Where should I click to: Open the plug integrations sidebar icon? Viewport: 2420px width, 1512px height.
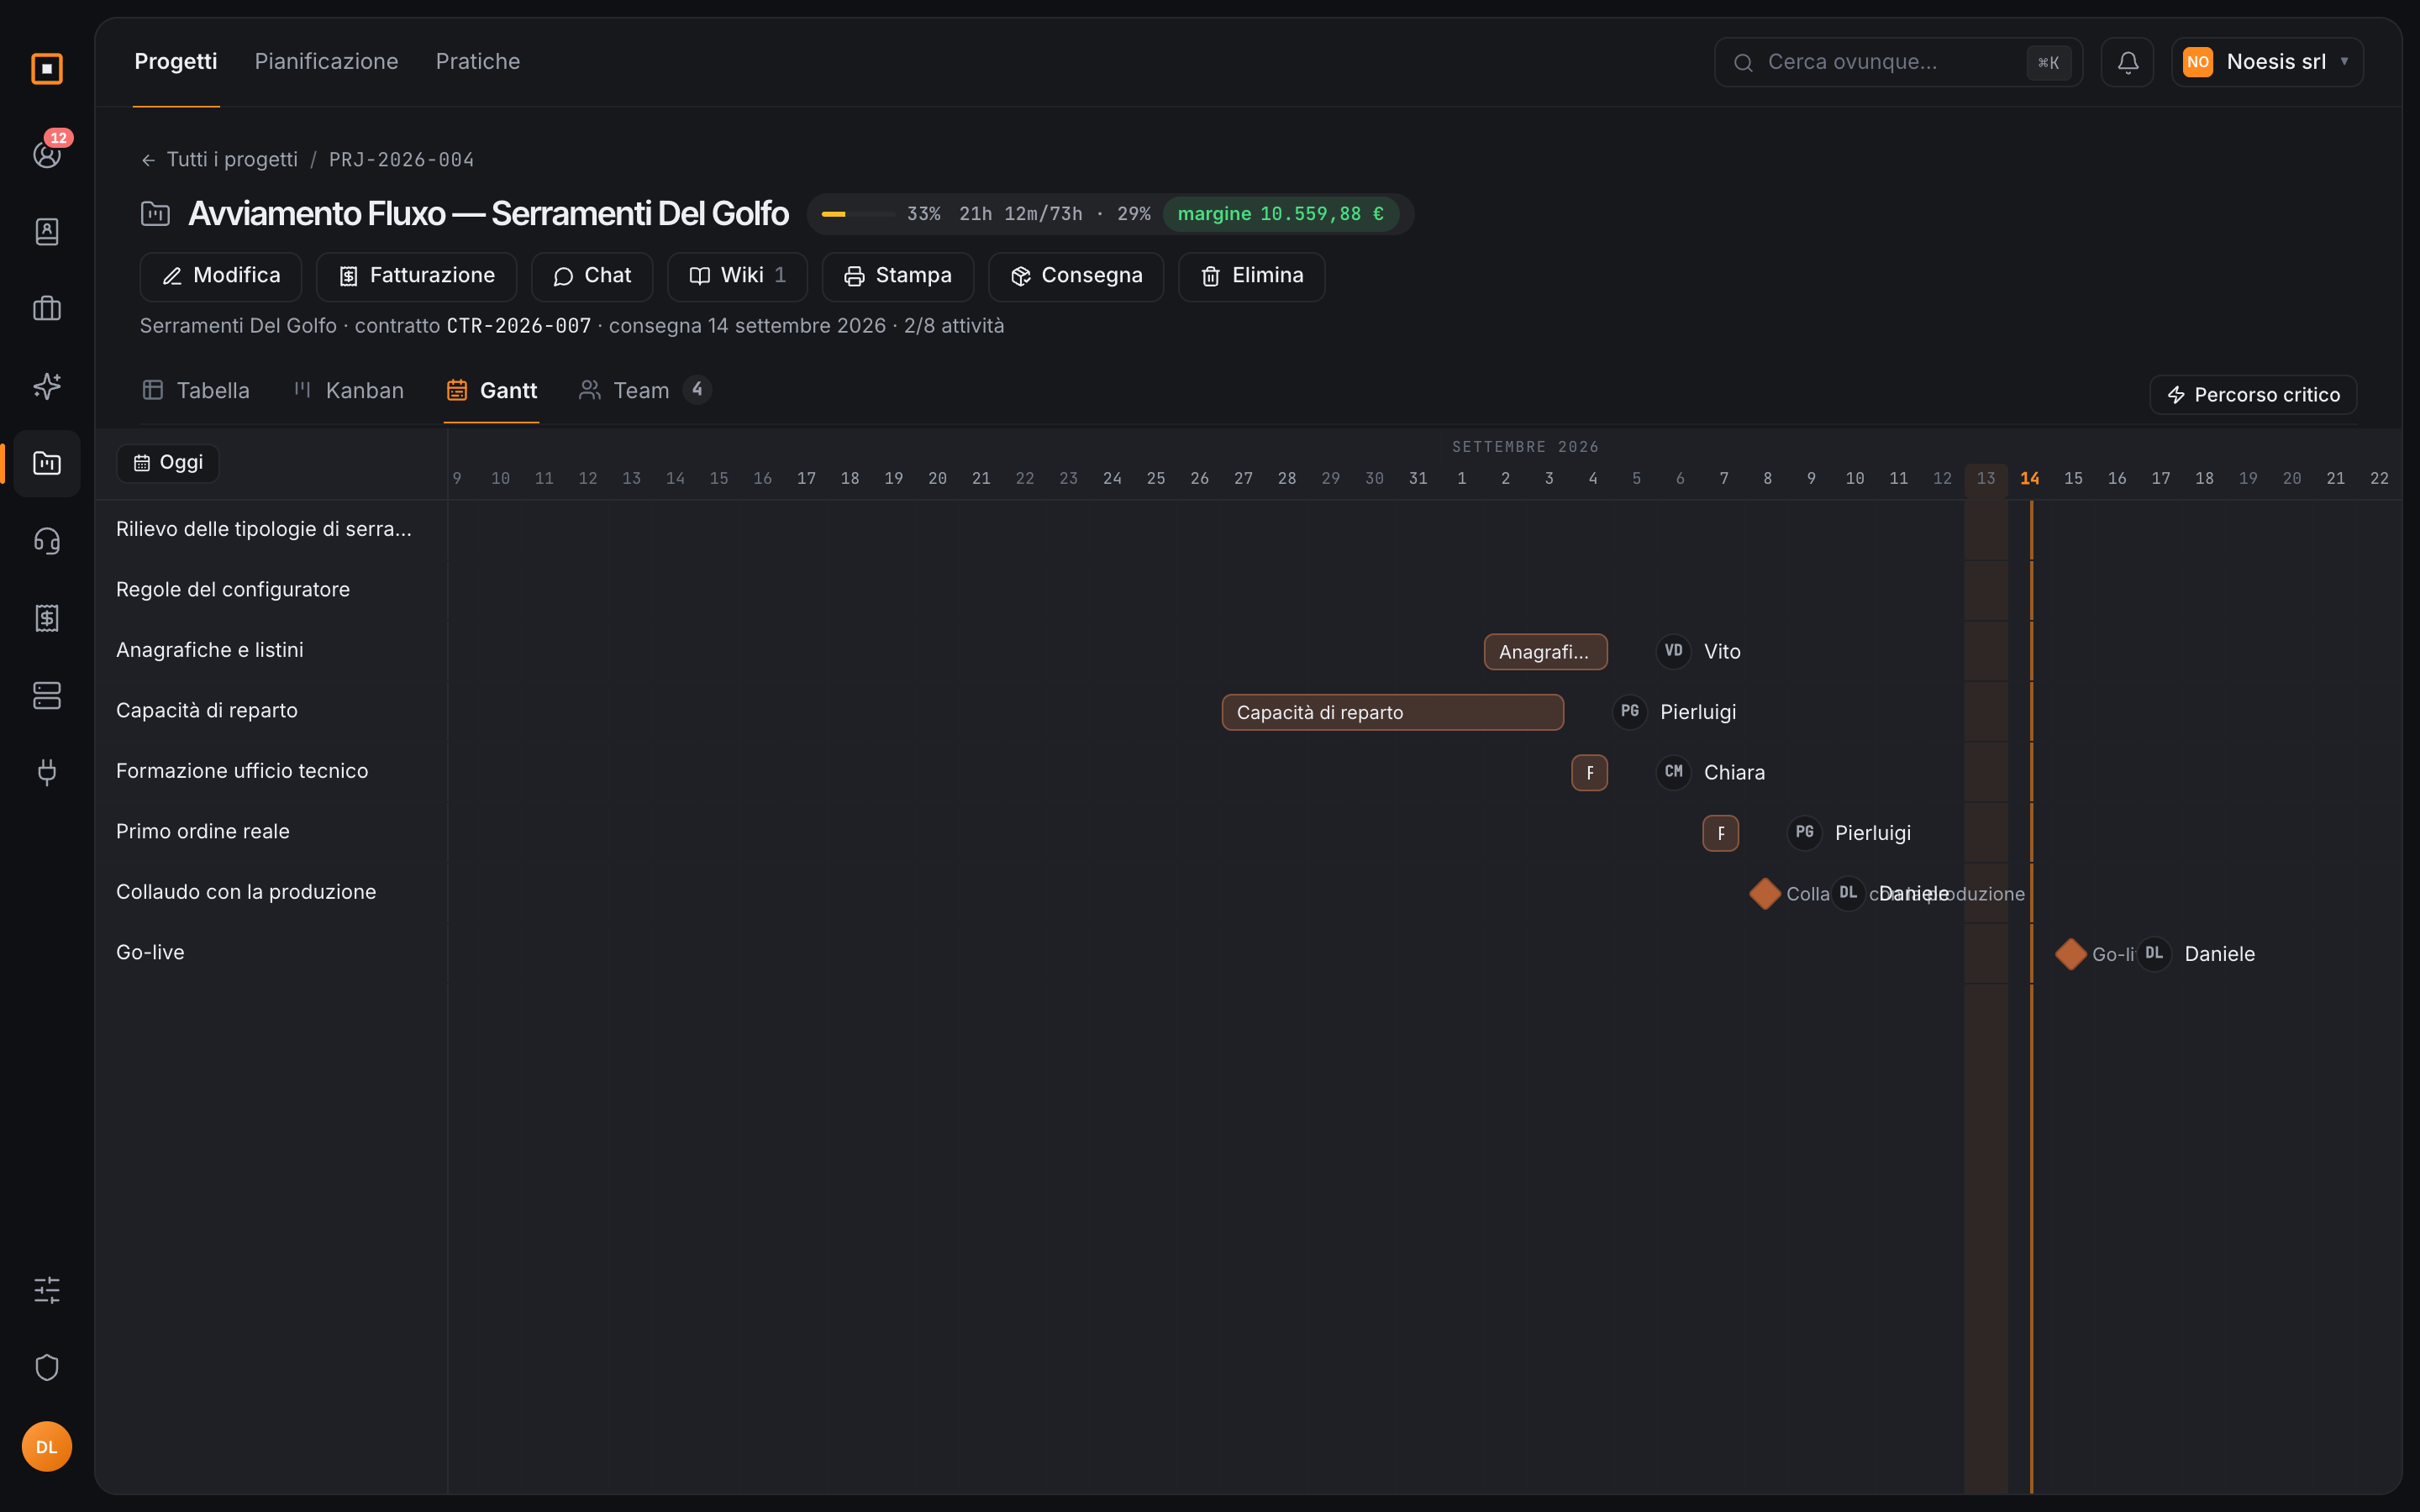[47, 772]
